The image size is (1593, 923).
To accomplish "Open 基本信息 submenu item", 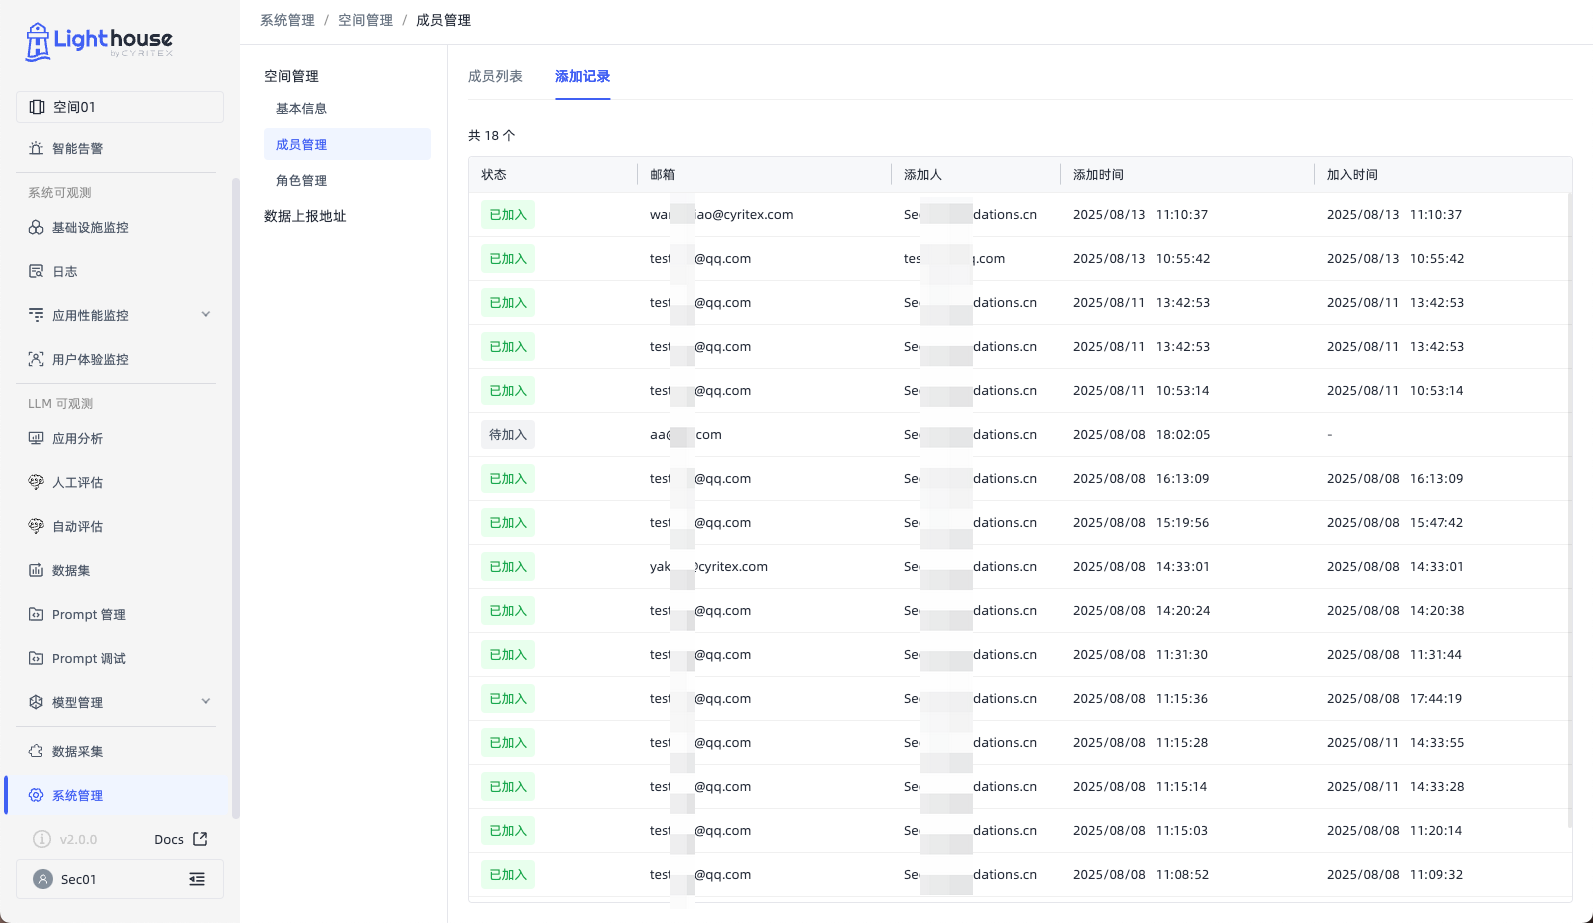I will click(x=347, y=108).
